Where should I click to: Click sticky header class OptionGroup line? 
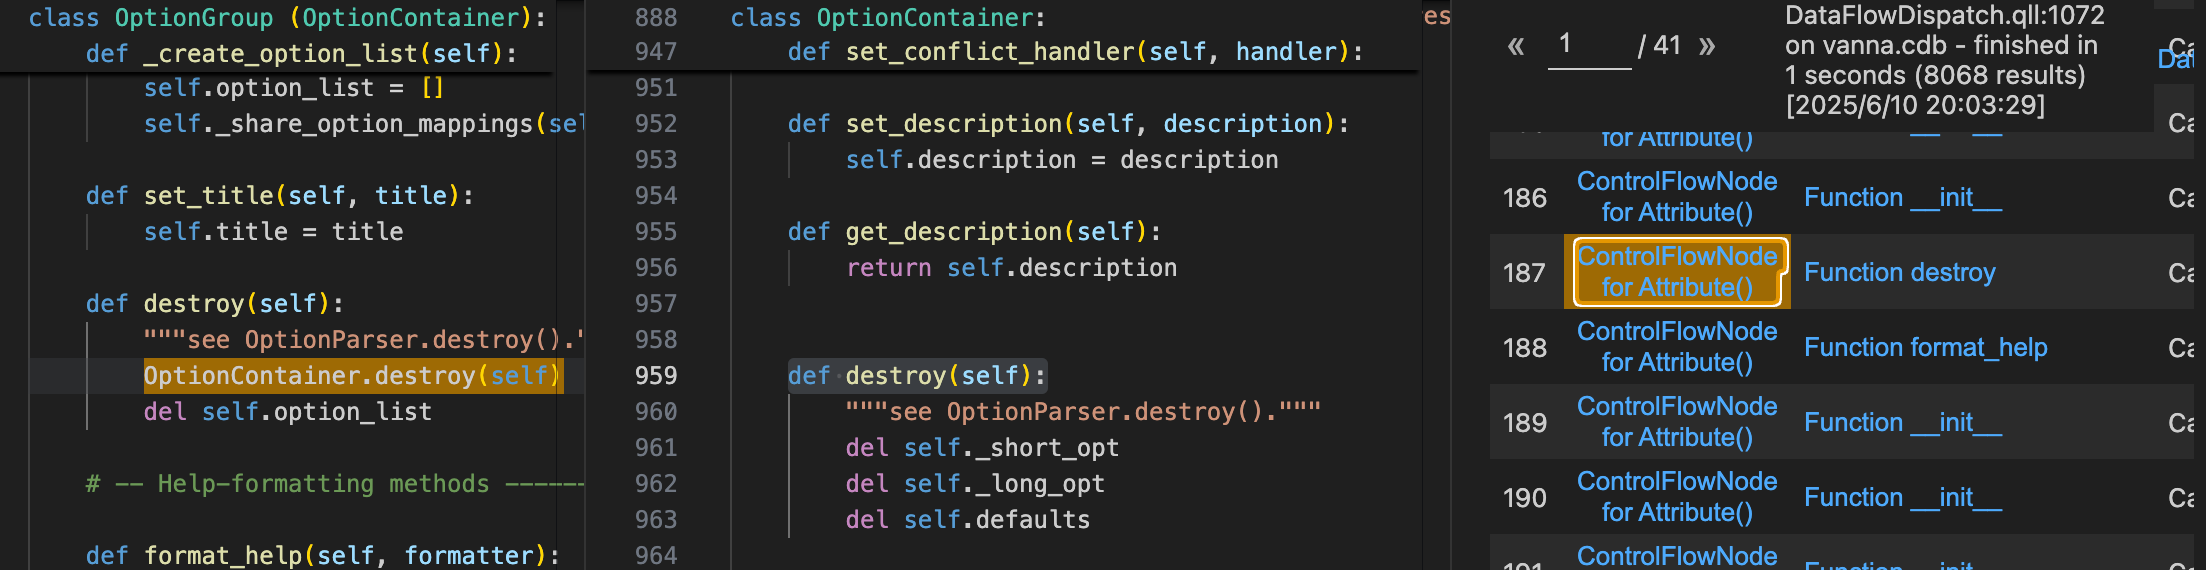pyautogui.click(x=288, y=18)
